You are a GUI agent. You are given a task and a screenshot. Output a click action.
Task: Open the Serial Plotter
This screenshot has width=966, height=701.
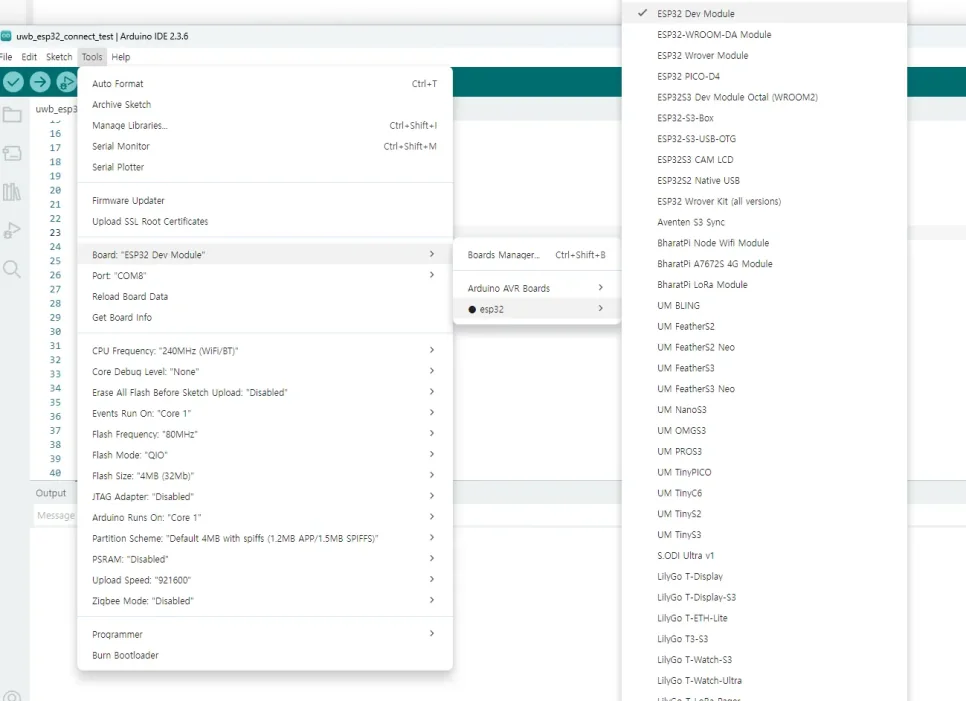click(x=265, y=167)
